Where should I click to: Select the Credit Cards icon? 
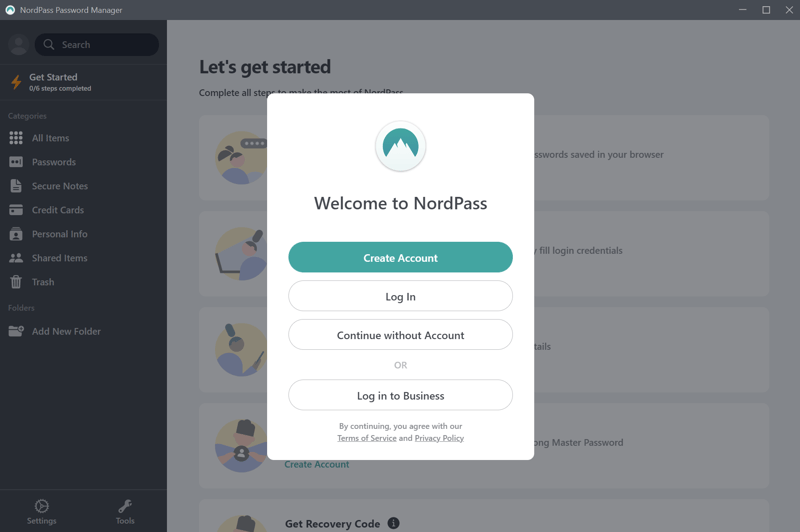point(16,210)
